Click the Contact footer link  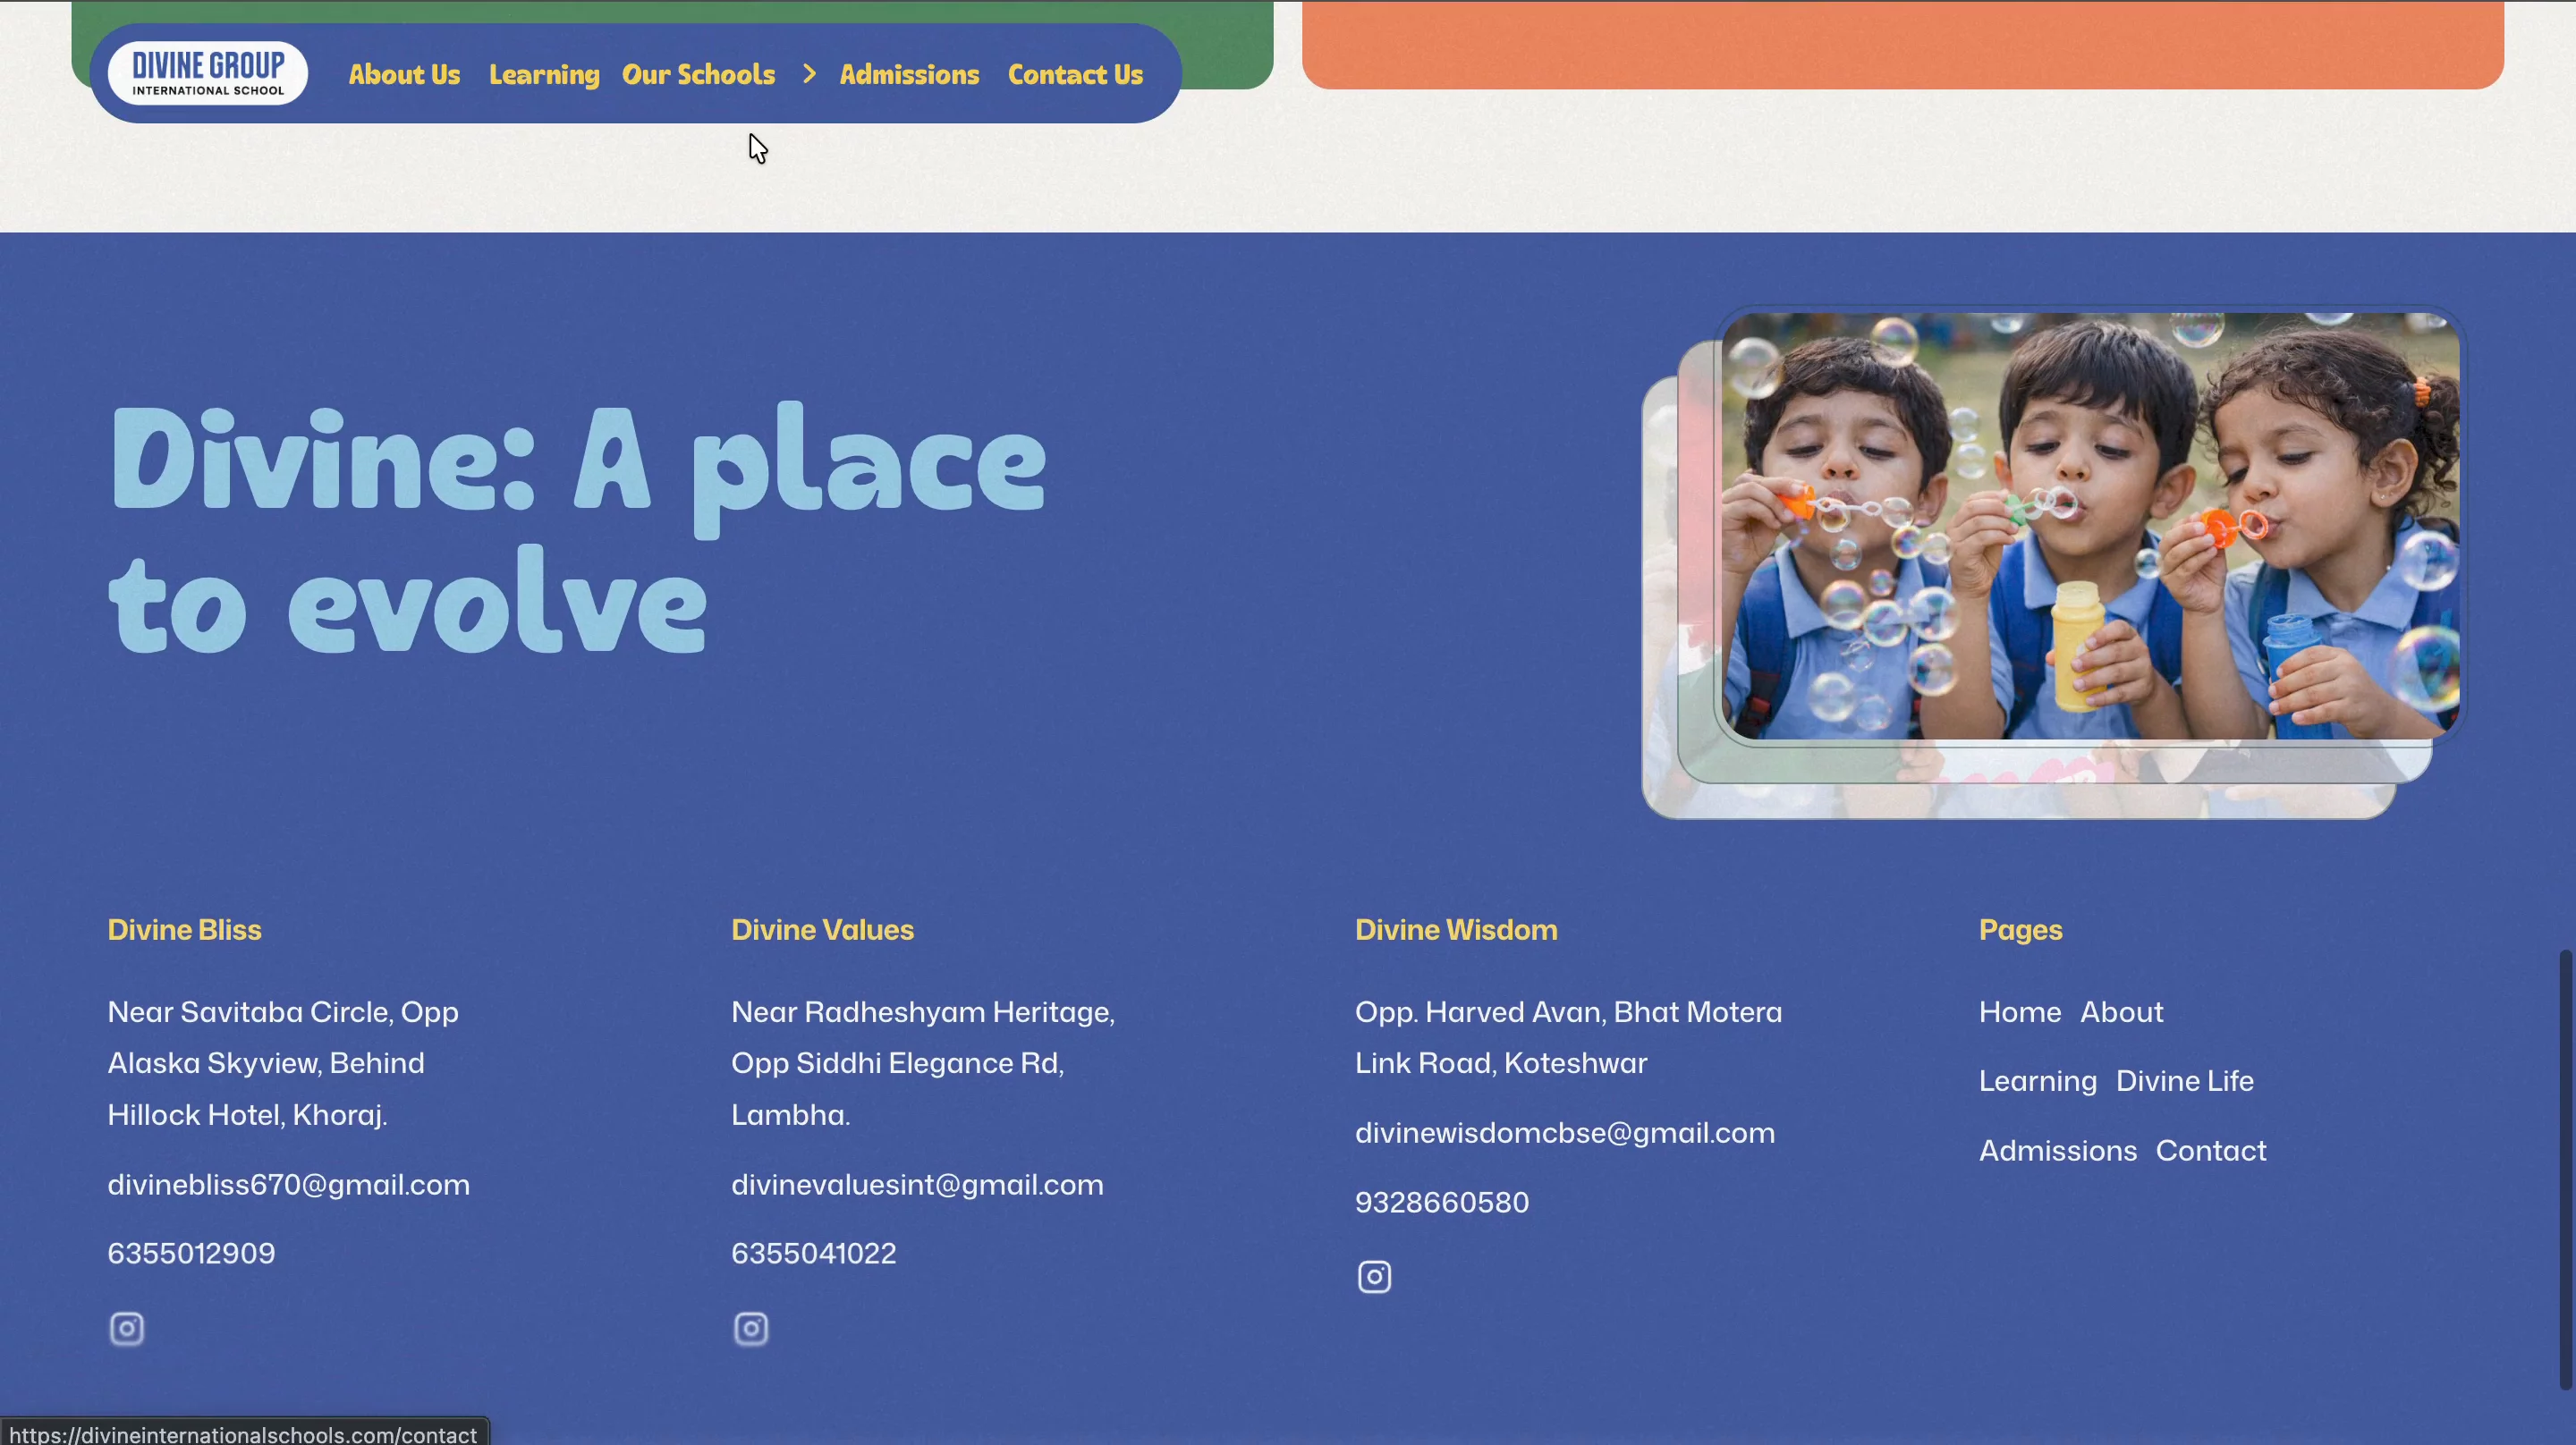click(2210, 1151)
